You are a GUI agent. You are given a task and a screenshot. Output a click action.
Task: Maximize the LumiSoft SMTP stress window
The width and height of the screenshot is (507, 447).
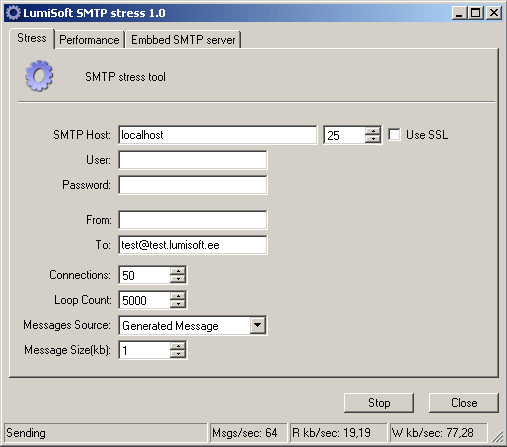click(476, 13)
